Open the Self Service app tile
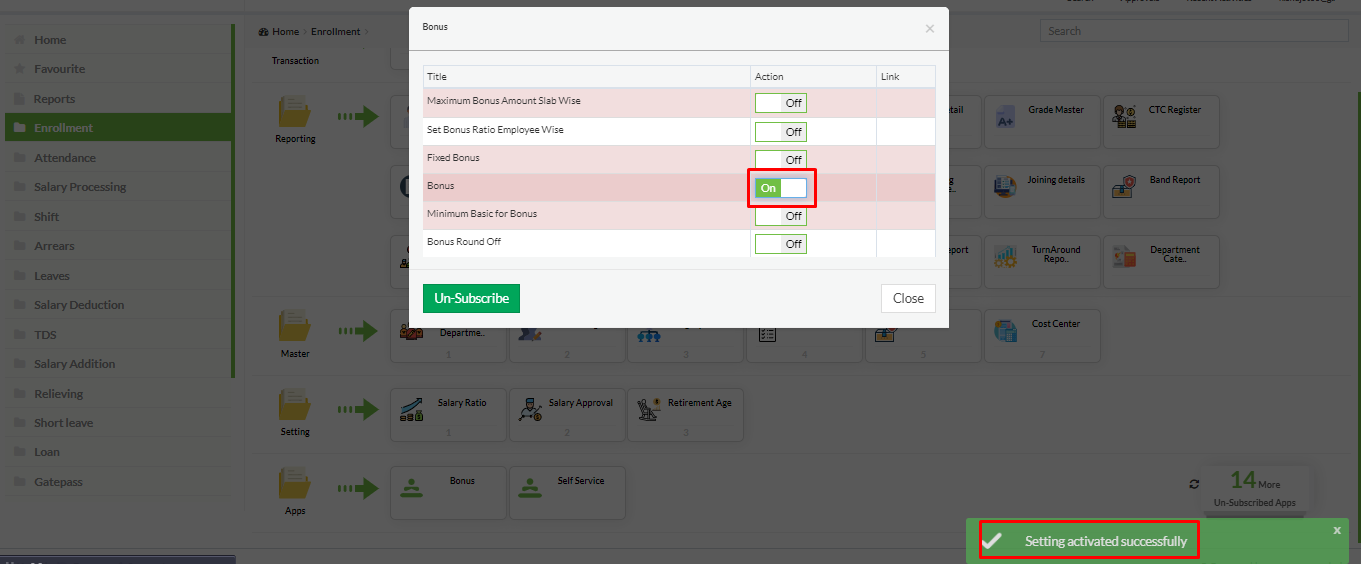 (567, 493)
